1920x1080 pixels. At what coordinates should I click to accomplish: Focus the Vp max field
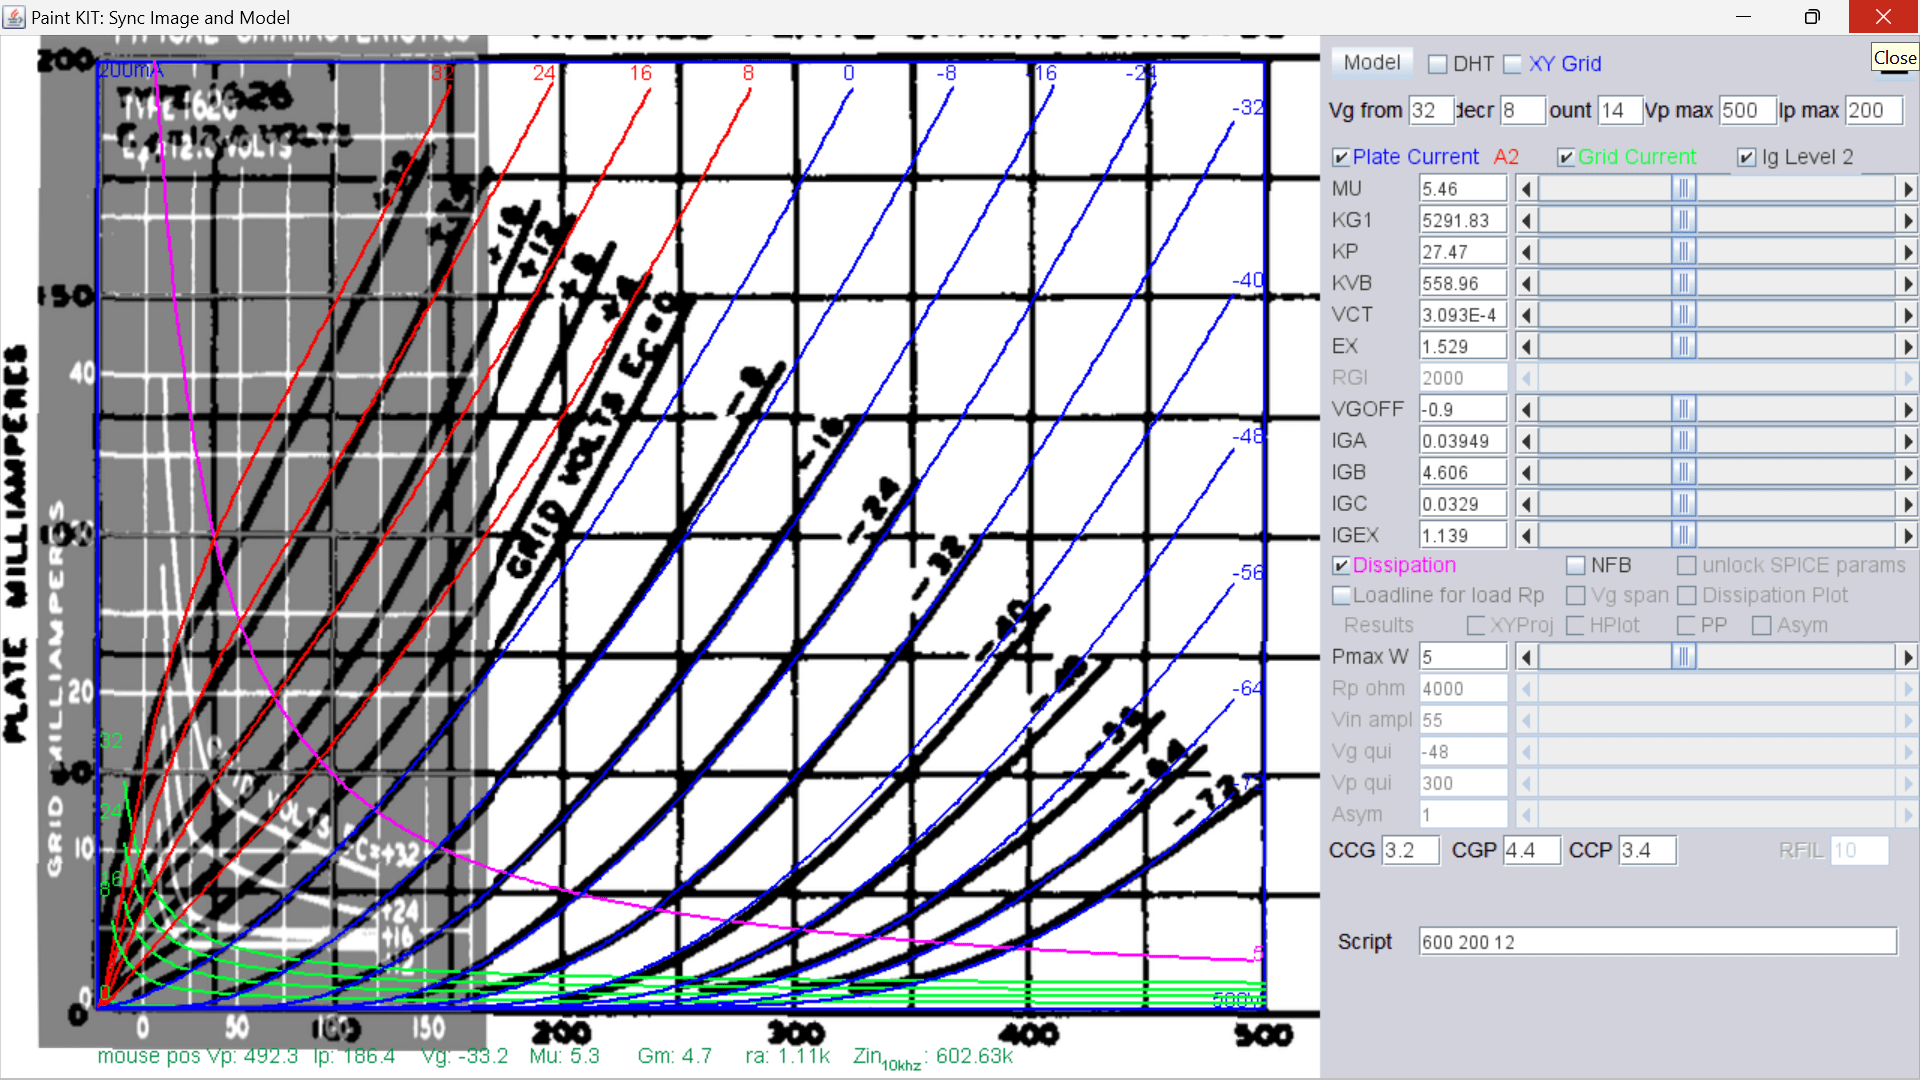click(x=1747, y=111)
